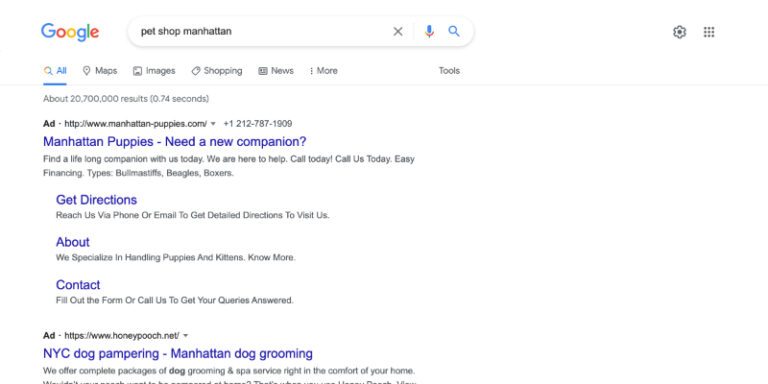Open the Tools options
Viewport: 768px width, 384px height.
click(449, 71)
